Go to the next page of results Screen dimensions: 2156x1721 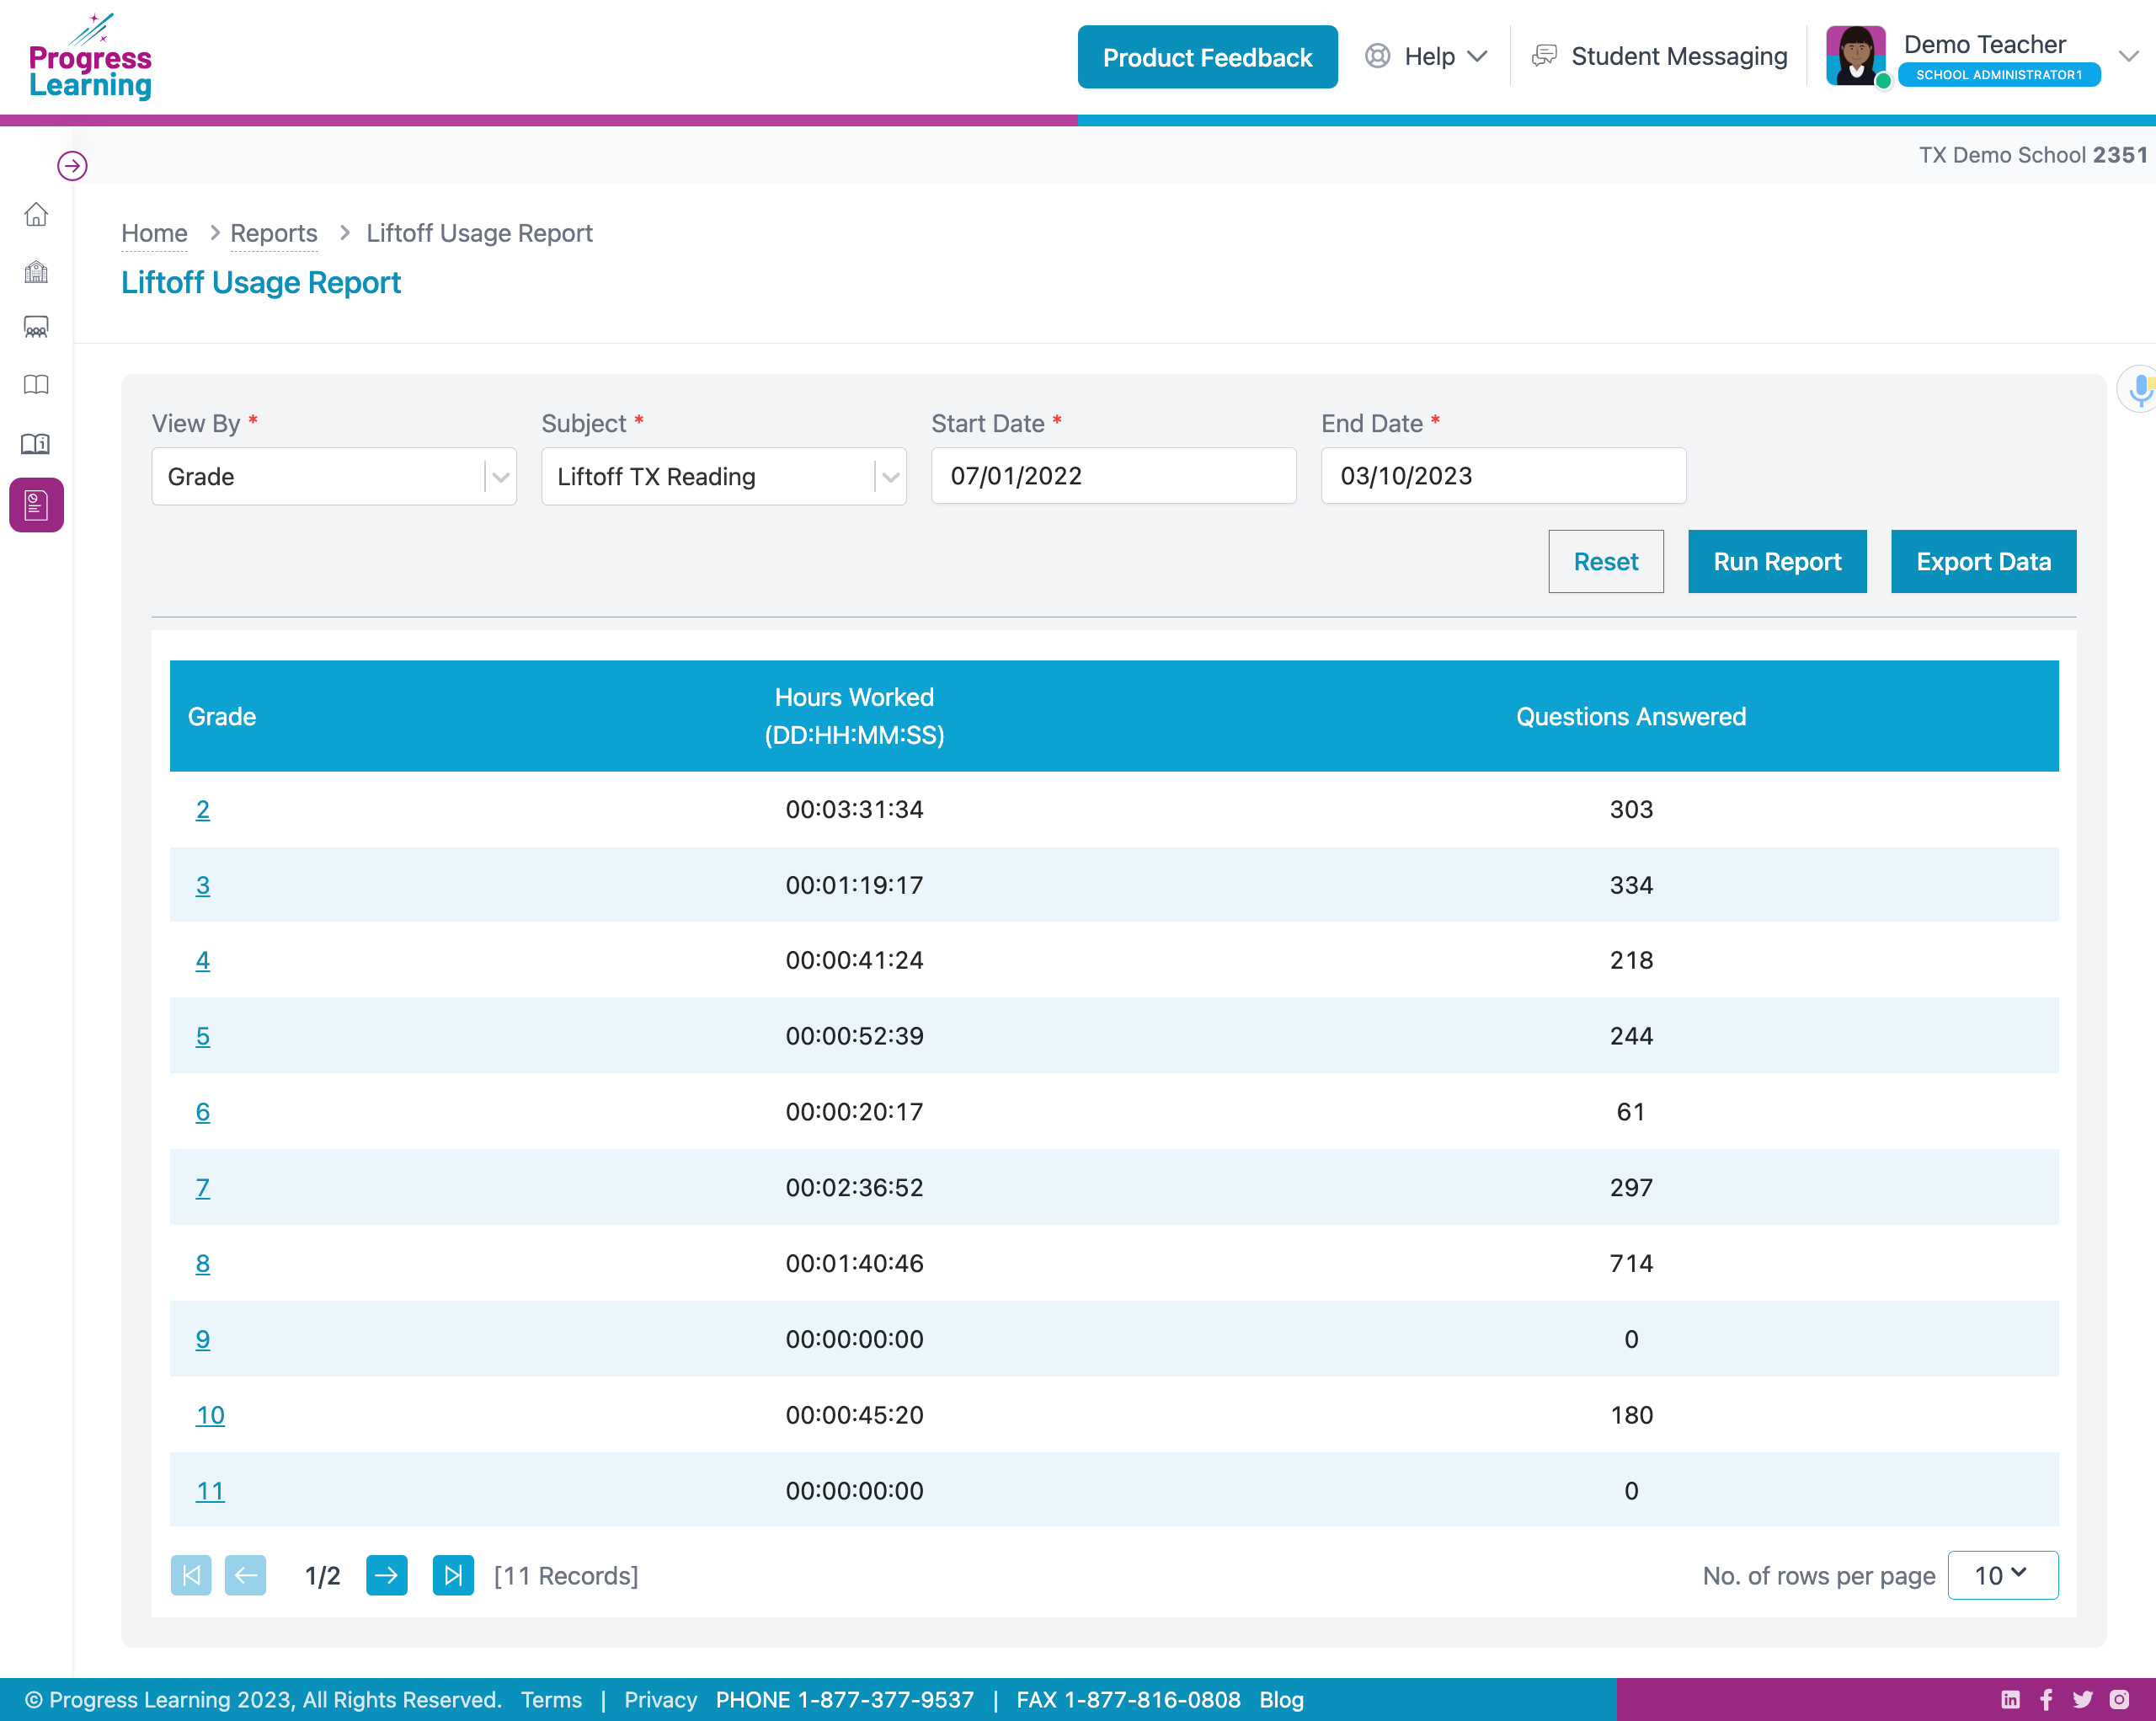pyautogui.click(x=387, y=1576)
